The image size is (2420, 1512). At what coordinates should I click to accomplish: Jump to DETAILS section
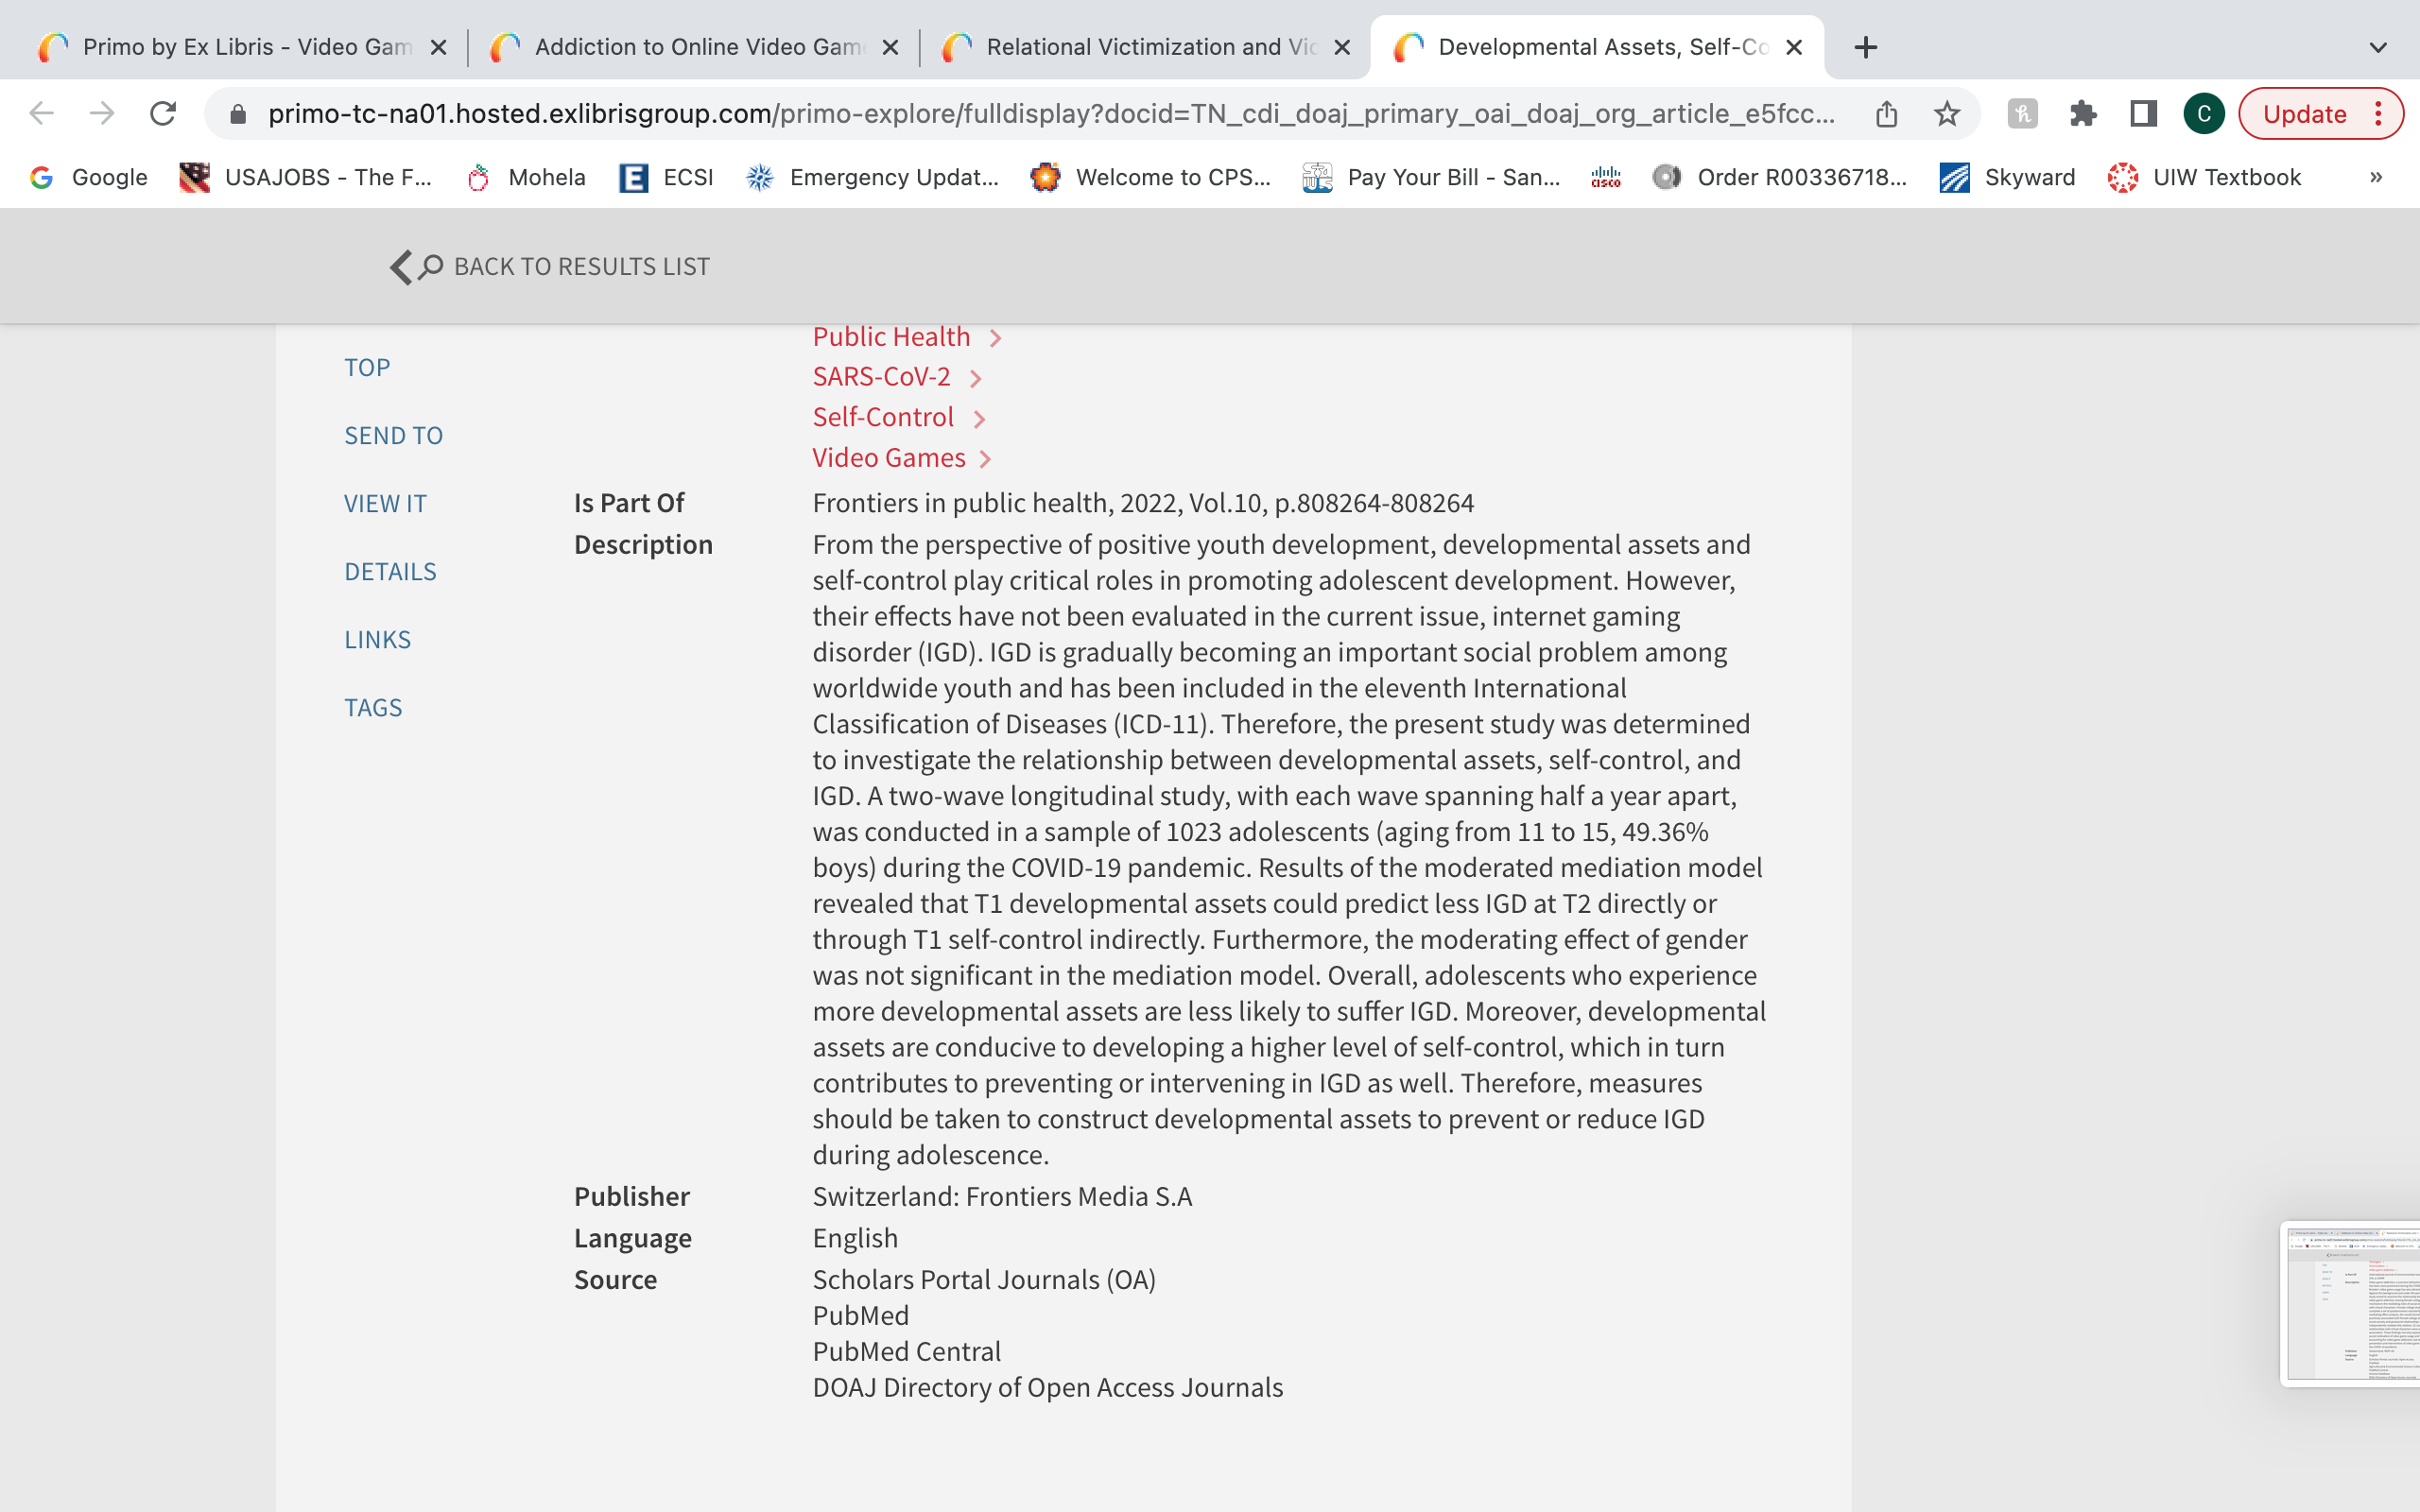pos(390,571)
